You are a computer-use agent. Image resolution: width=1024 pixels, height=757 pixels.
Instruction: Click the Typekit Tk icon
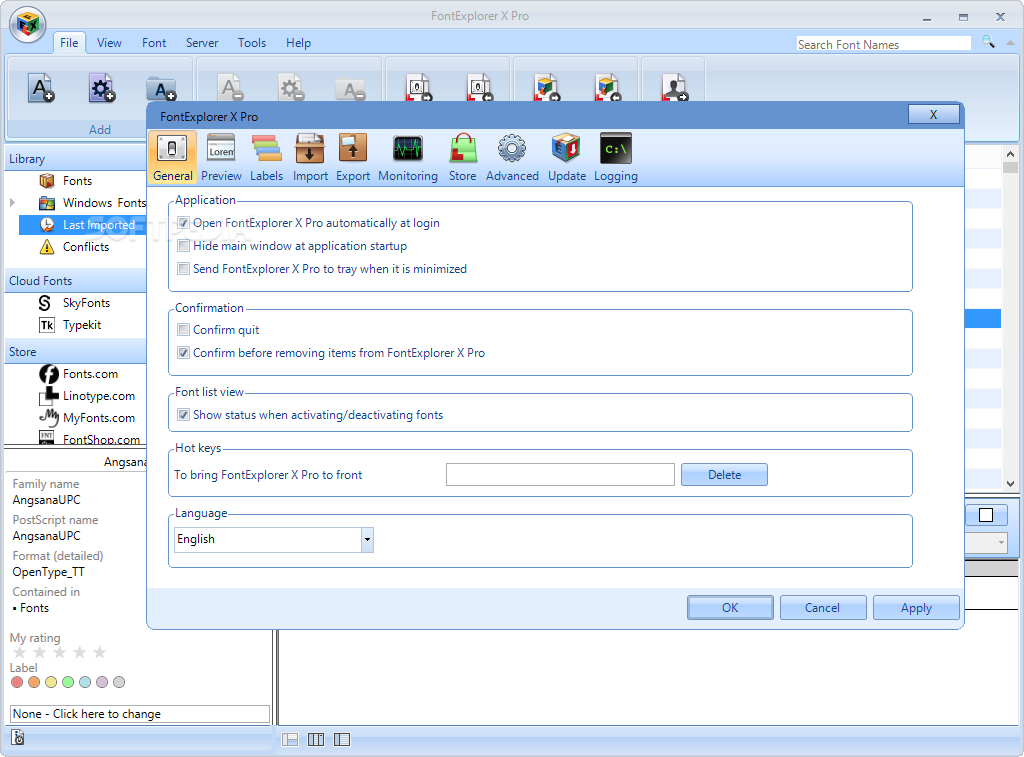click(x=46, y=325)
